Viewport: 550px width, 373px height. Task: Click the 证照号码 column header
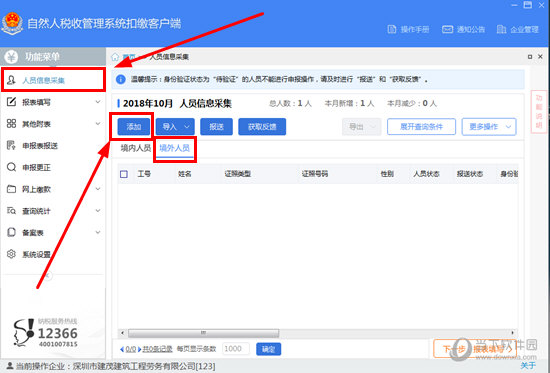click(x=315, y=174)
